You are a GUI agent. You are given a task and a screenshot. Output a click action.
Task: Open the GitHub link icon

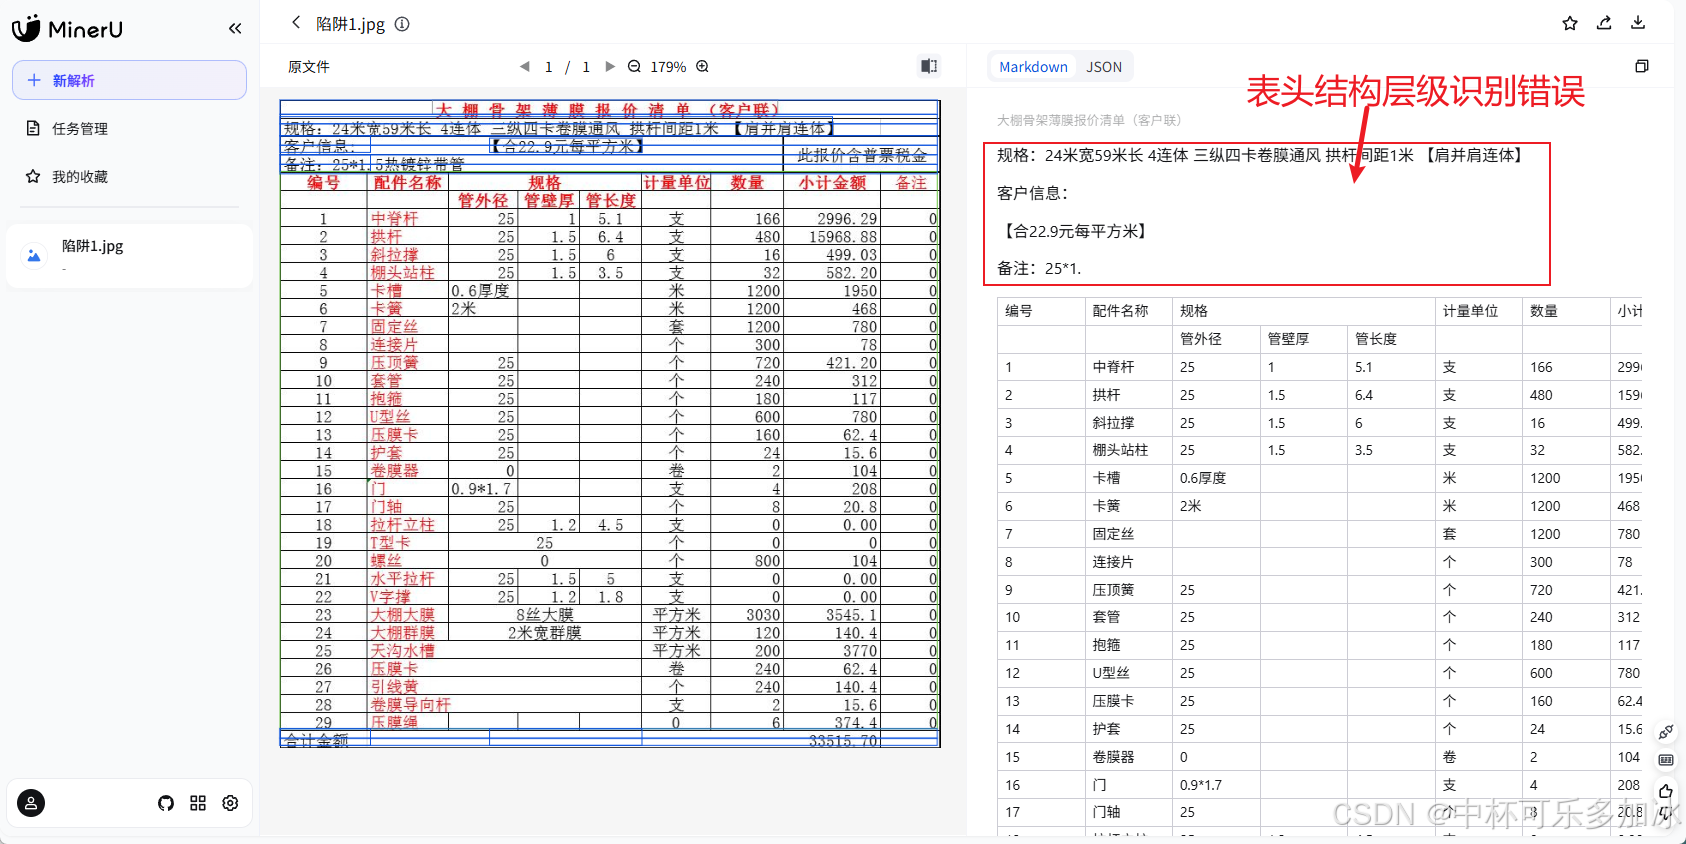coord(166,803)
